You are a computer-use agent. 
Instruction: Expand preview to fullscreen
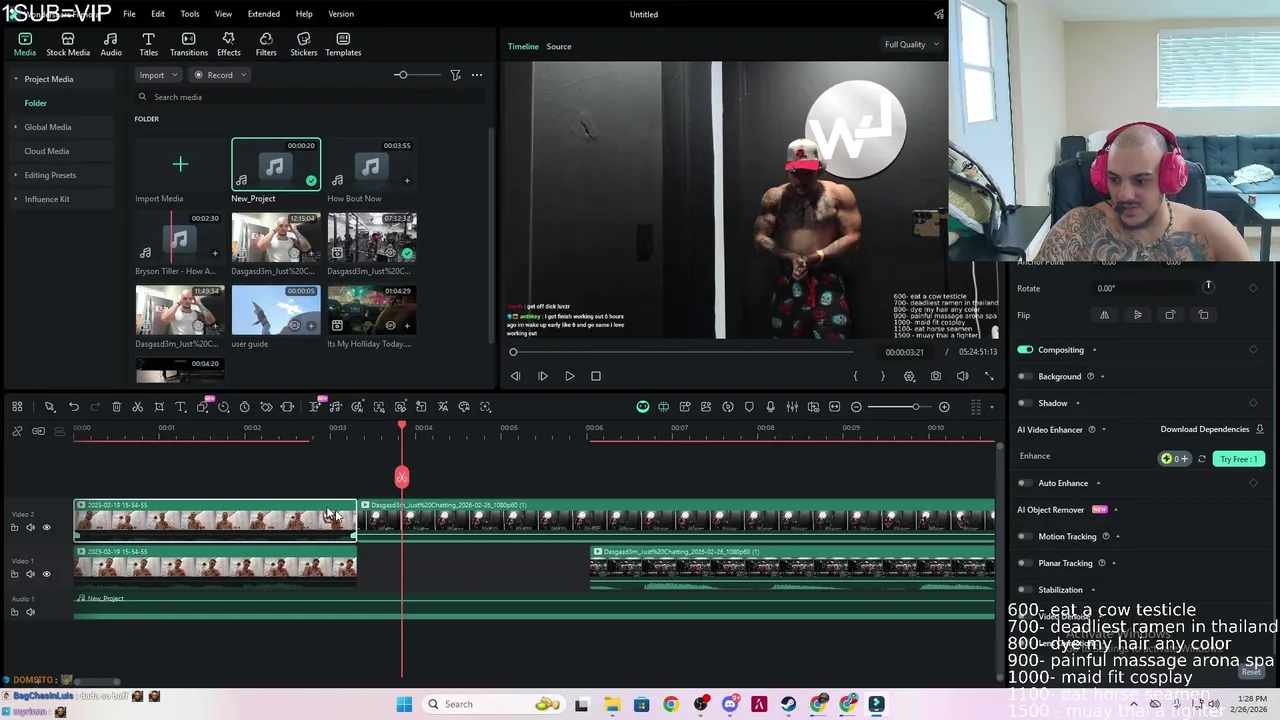point(989,376)
